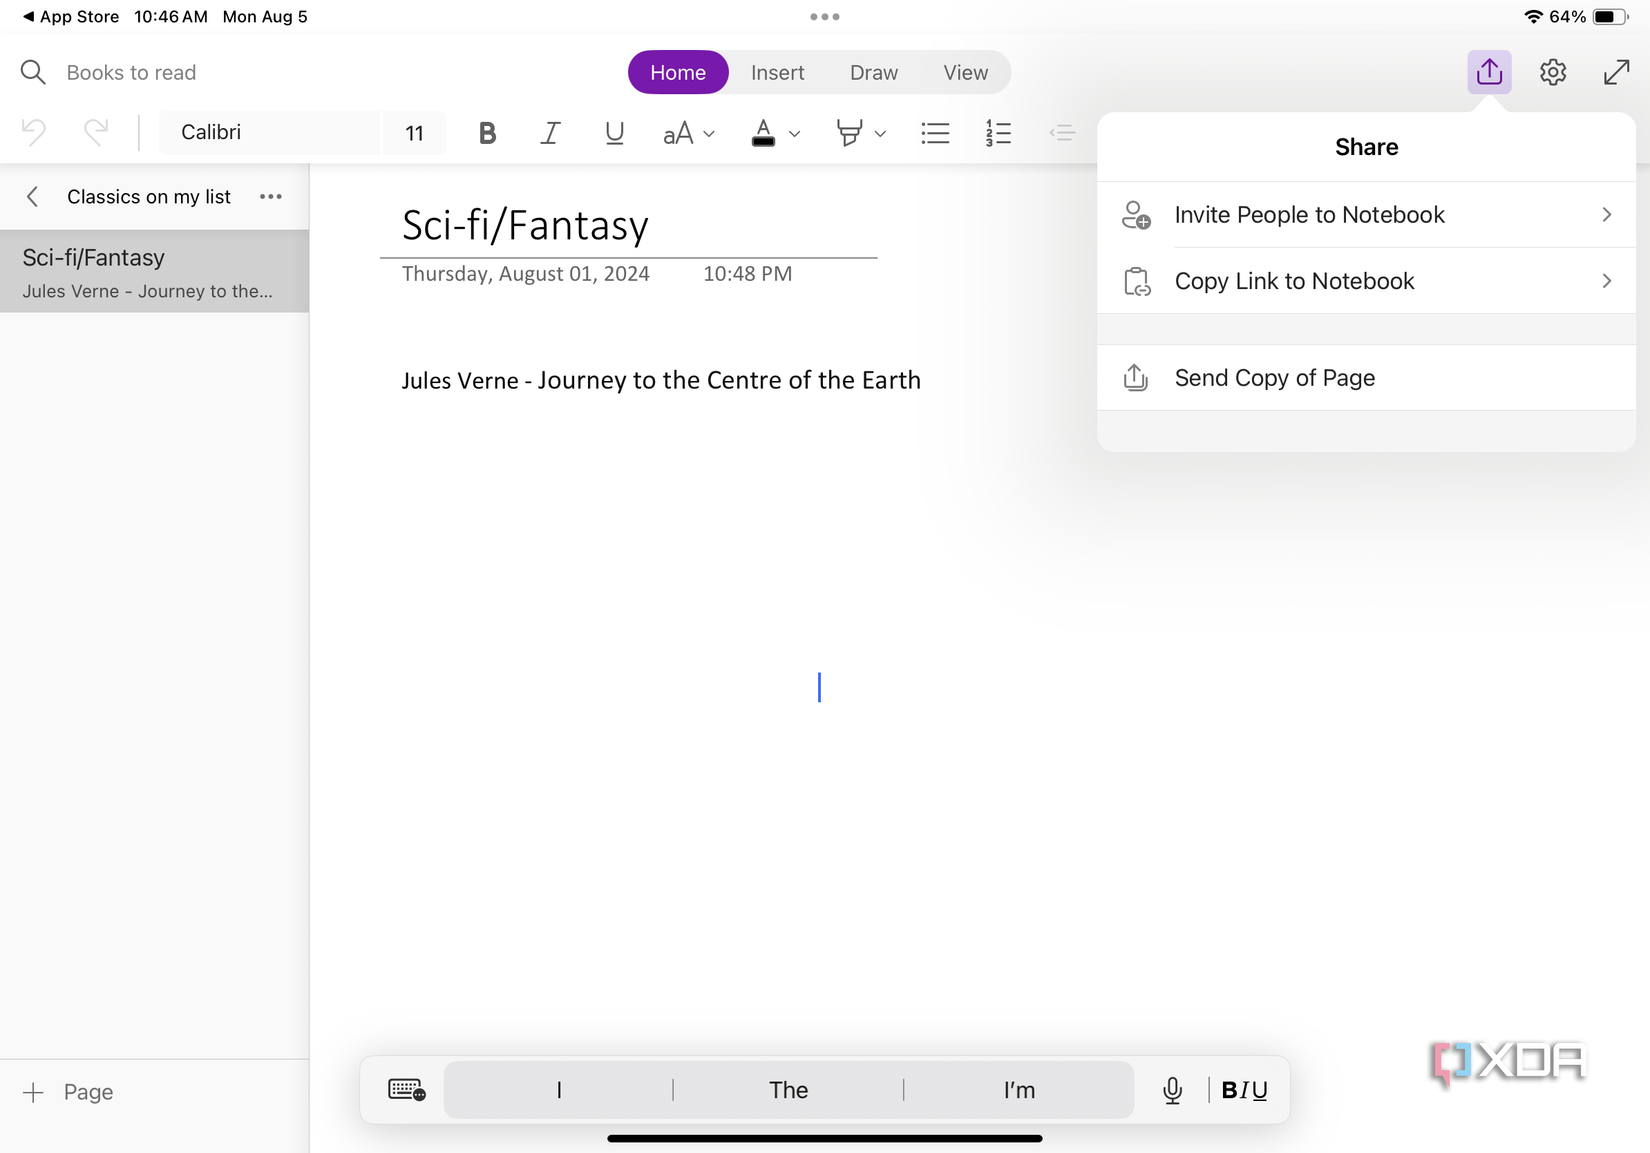Open the keyboard options icon
The height and width of the screenshot is (1153, 1650).
click(407, 1090)
